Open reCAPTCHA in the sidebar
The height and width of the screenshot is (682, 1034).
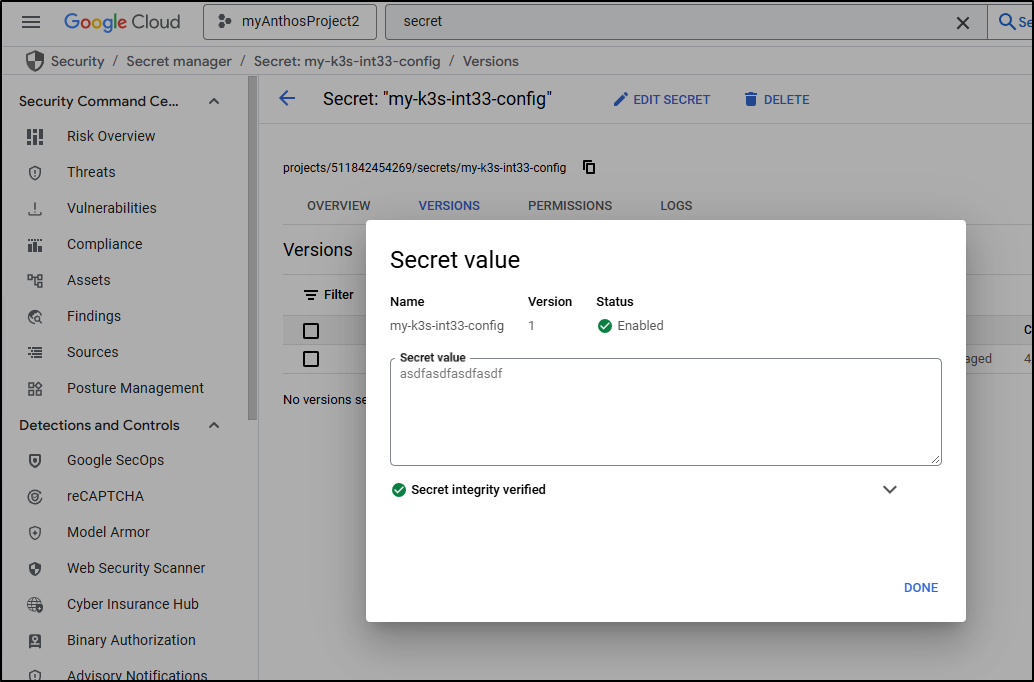[x=105, y=497]
